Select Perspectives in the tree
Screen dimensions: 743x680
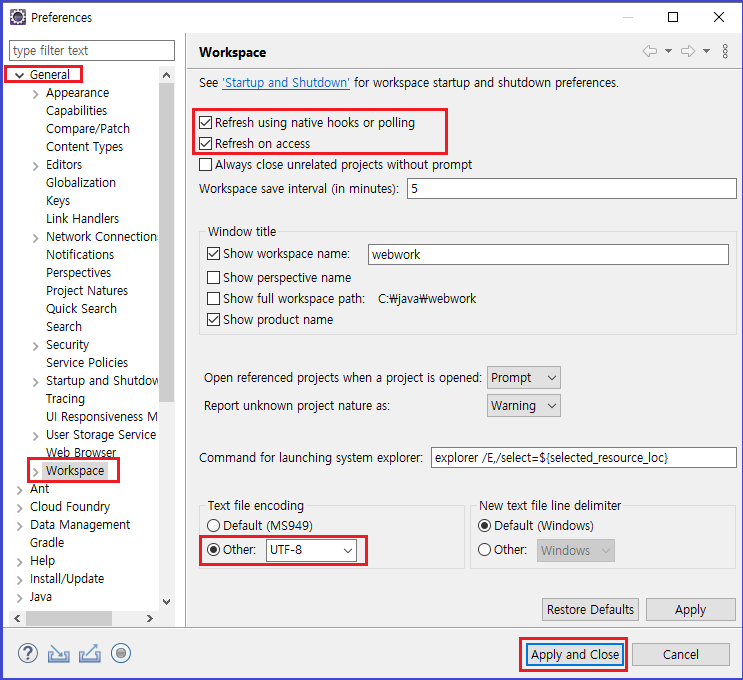79,272
